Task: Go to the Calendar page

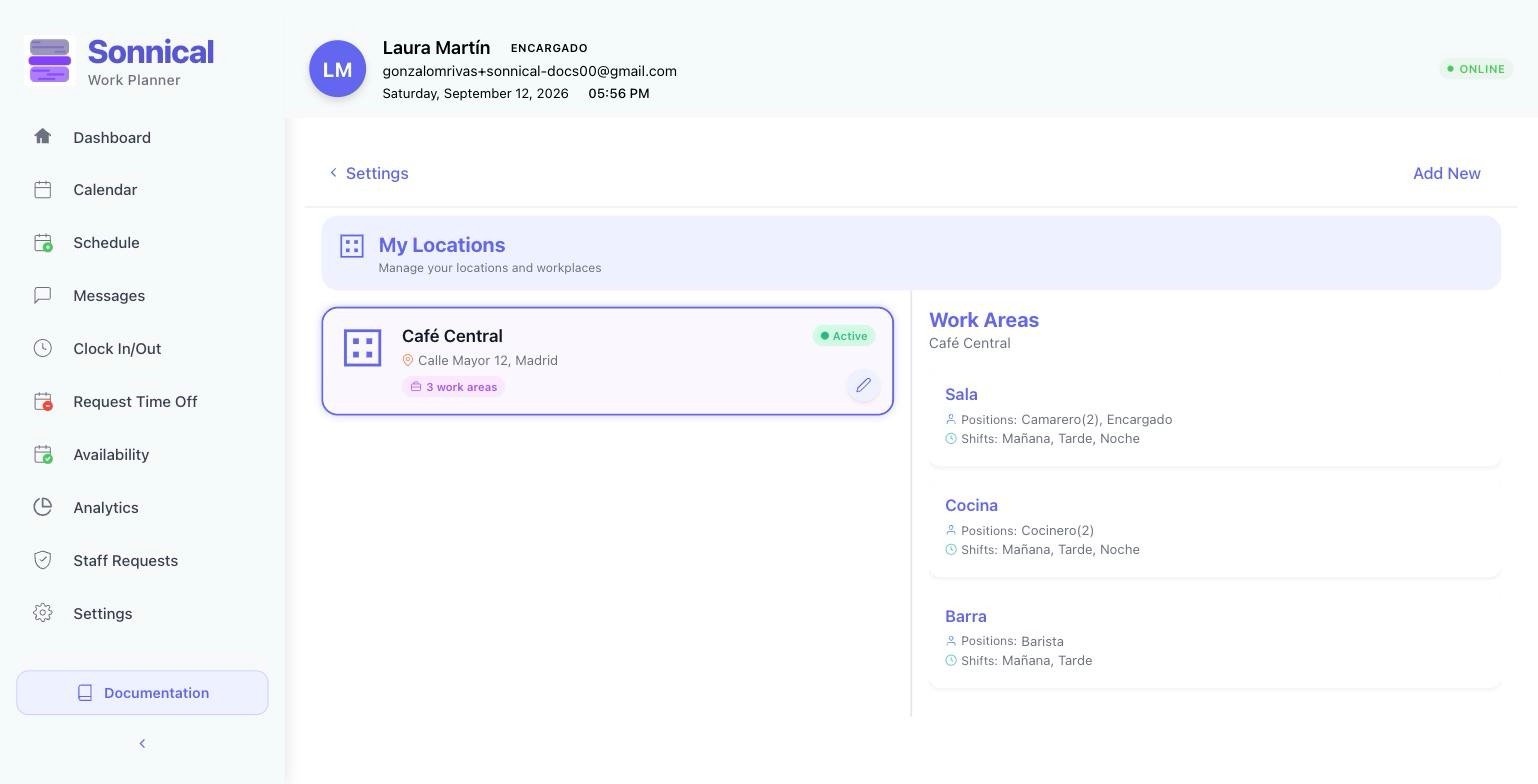Action: (105, 190)
